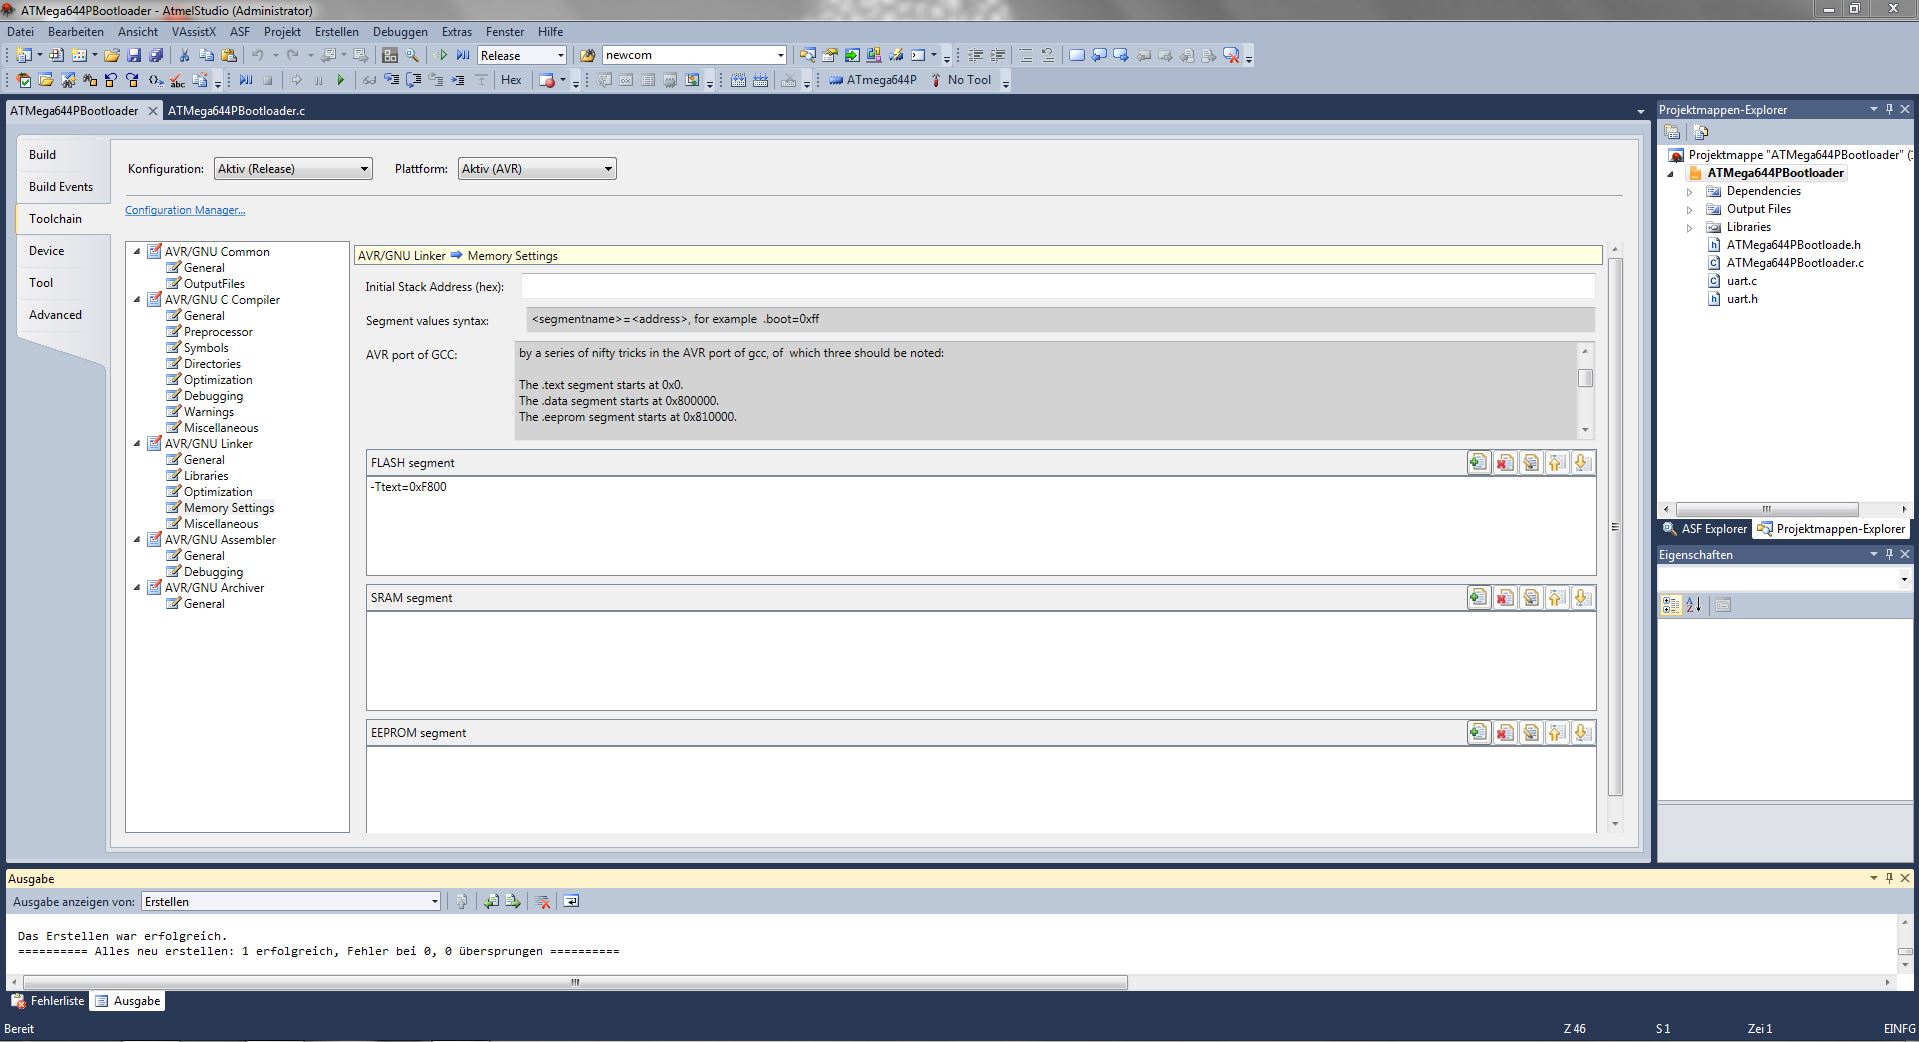The image size is (1919, 1042).
Task: Move EEPROM segment item up
Action: click(1556, 732)
